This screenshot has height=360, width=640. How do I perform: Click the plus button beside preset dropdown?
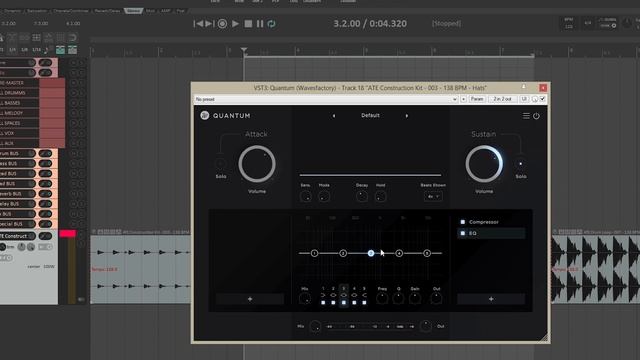463,99
